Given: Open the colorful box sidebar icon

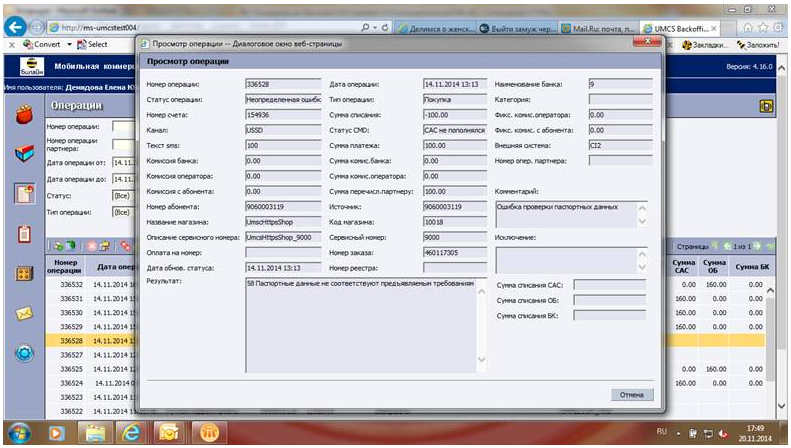Looking at the screenshot, I should [x=24, y=153].
